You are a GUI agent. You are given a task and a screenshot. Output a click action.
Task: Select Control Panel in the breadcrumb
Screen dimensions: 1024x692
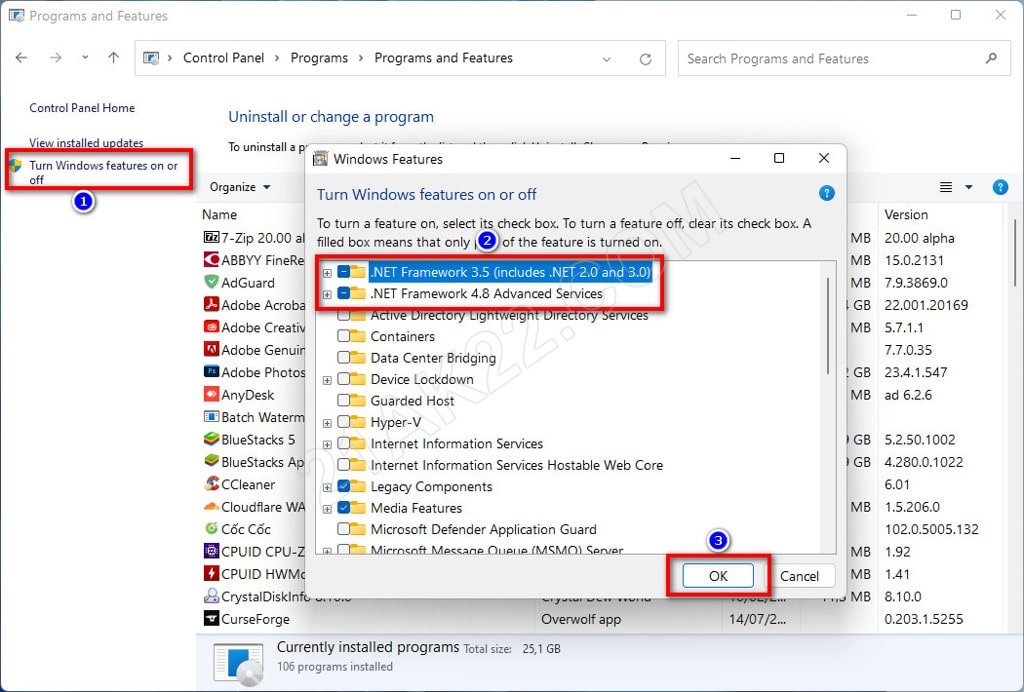coord(223,58)
